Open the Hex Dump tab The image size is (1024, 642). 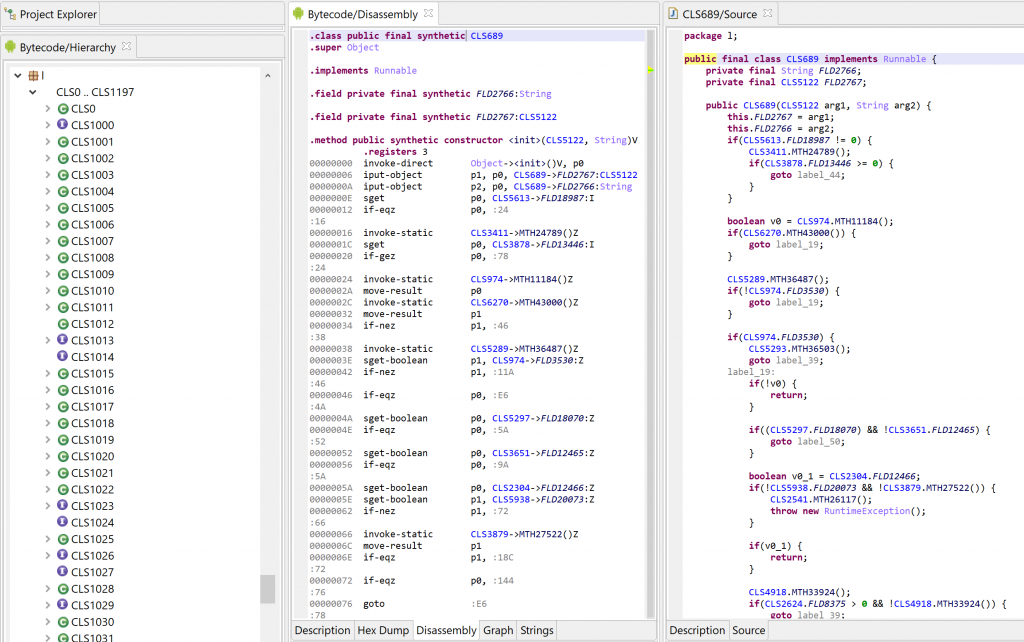coord(383,630)
